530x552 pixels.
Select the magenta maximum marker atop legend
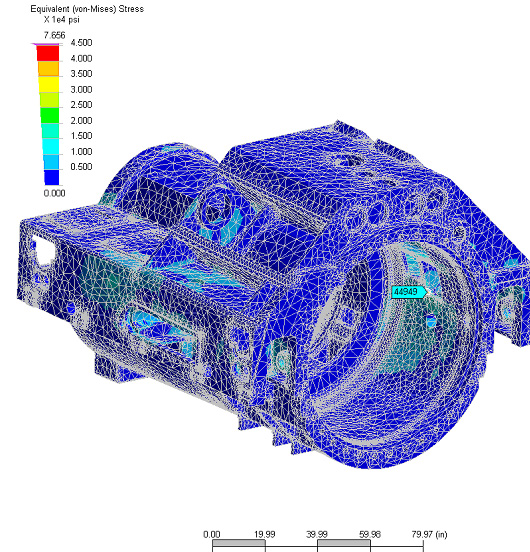tap(46, 44)
